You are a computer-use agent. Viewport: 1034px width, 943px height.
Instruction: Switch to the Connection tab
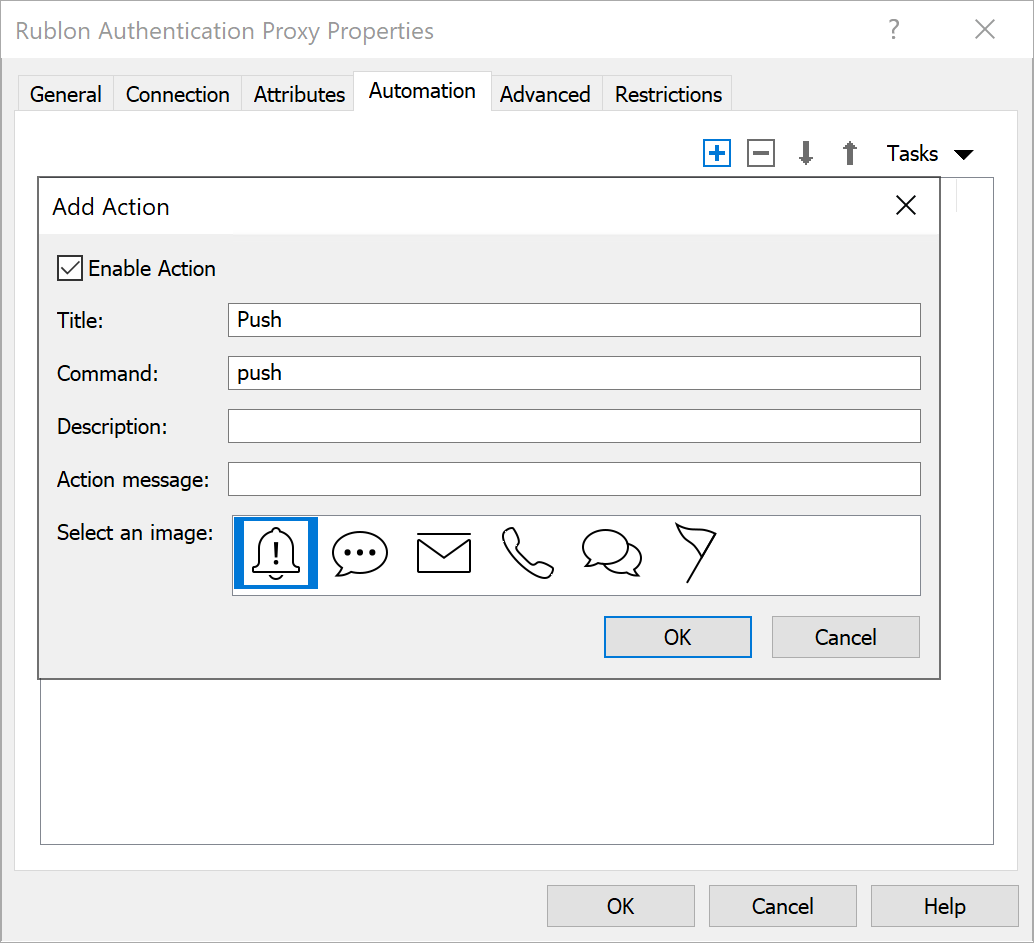(x=177, y=94)
